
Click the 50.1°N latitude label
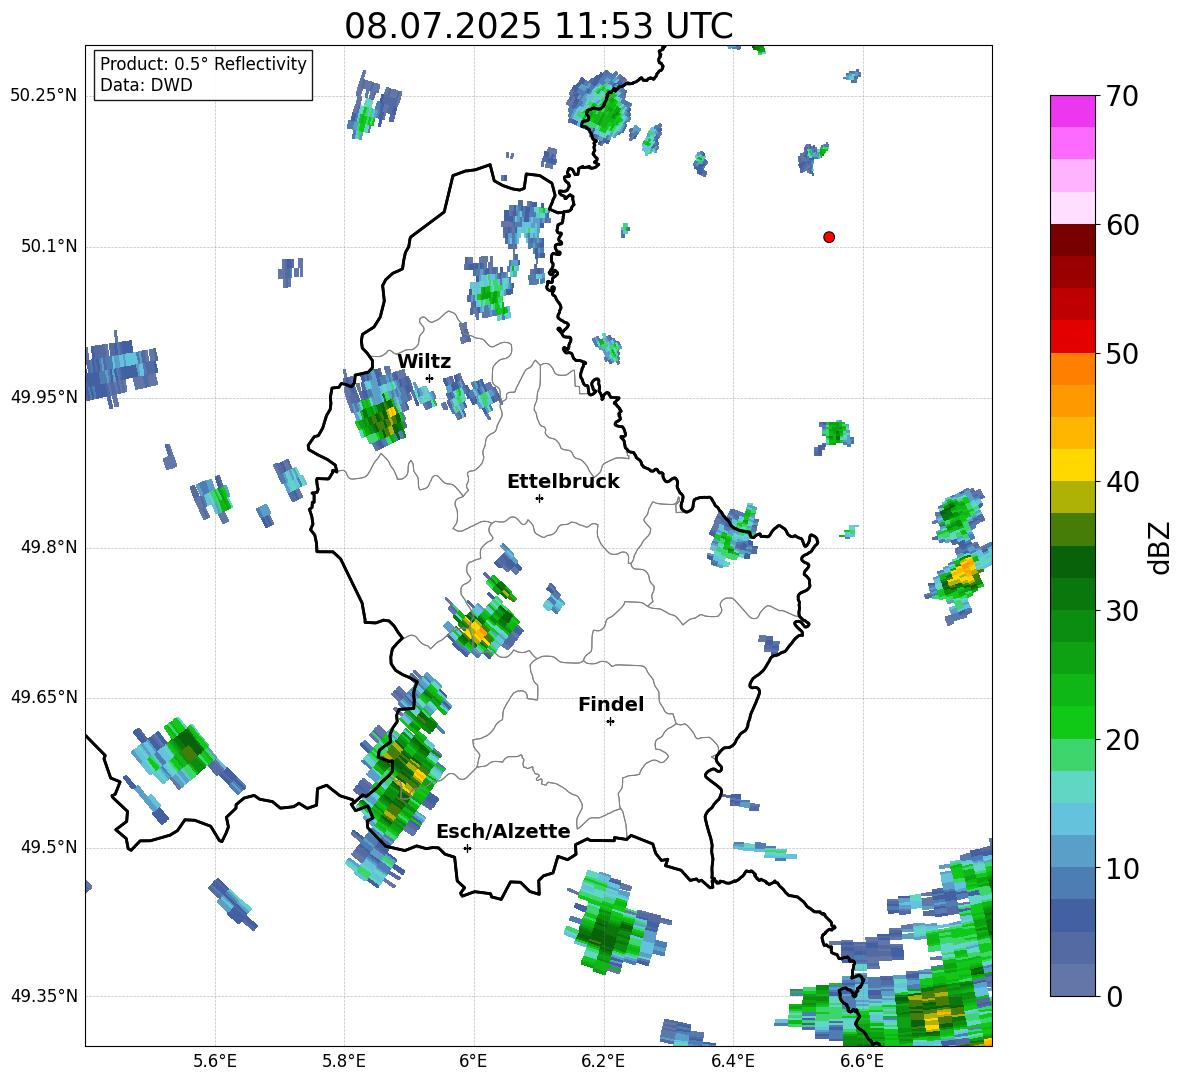(49, 247)
